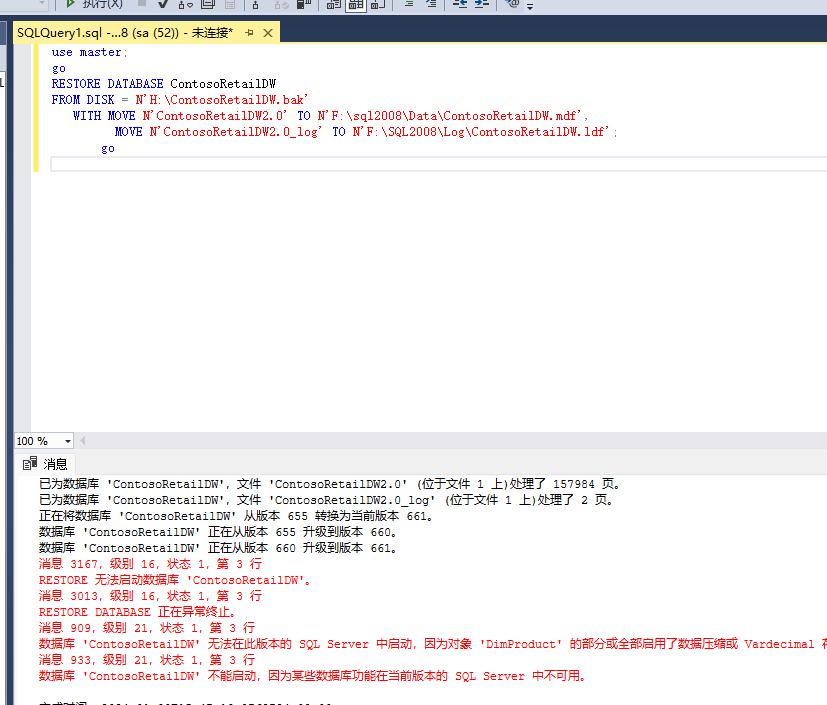
Task: Toggle Include Actual Execution Plan icon
Action: pyautogui.click(x=255, y=4)
